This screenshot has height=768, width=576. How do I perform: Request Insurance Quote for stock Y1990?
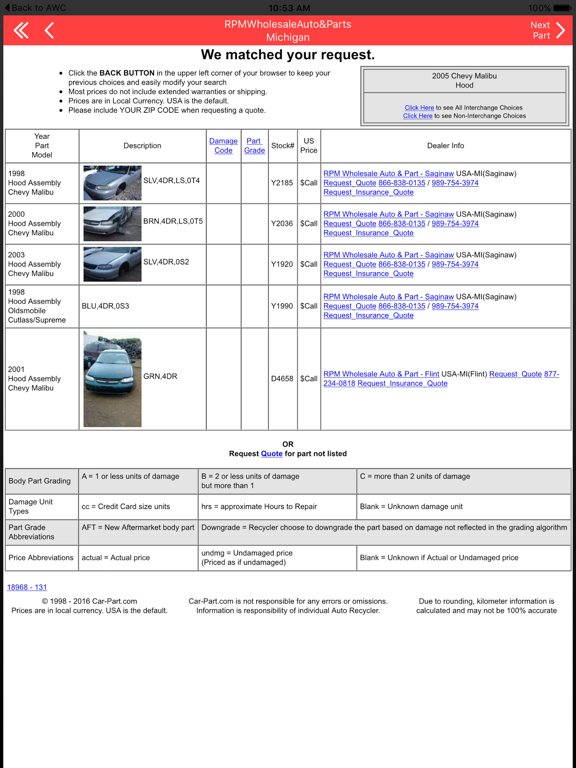(x=368, y=315)
